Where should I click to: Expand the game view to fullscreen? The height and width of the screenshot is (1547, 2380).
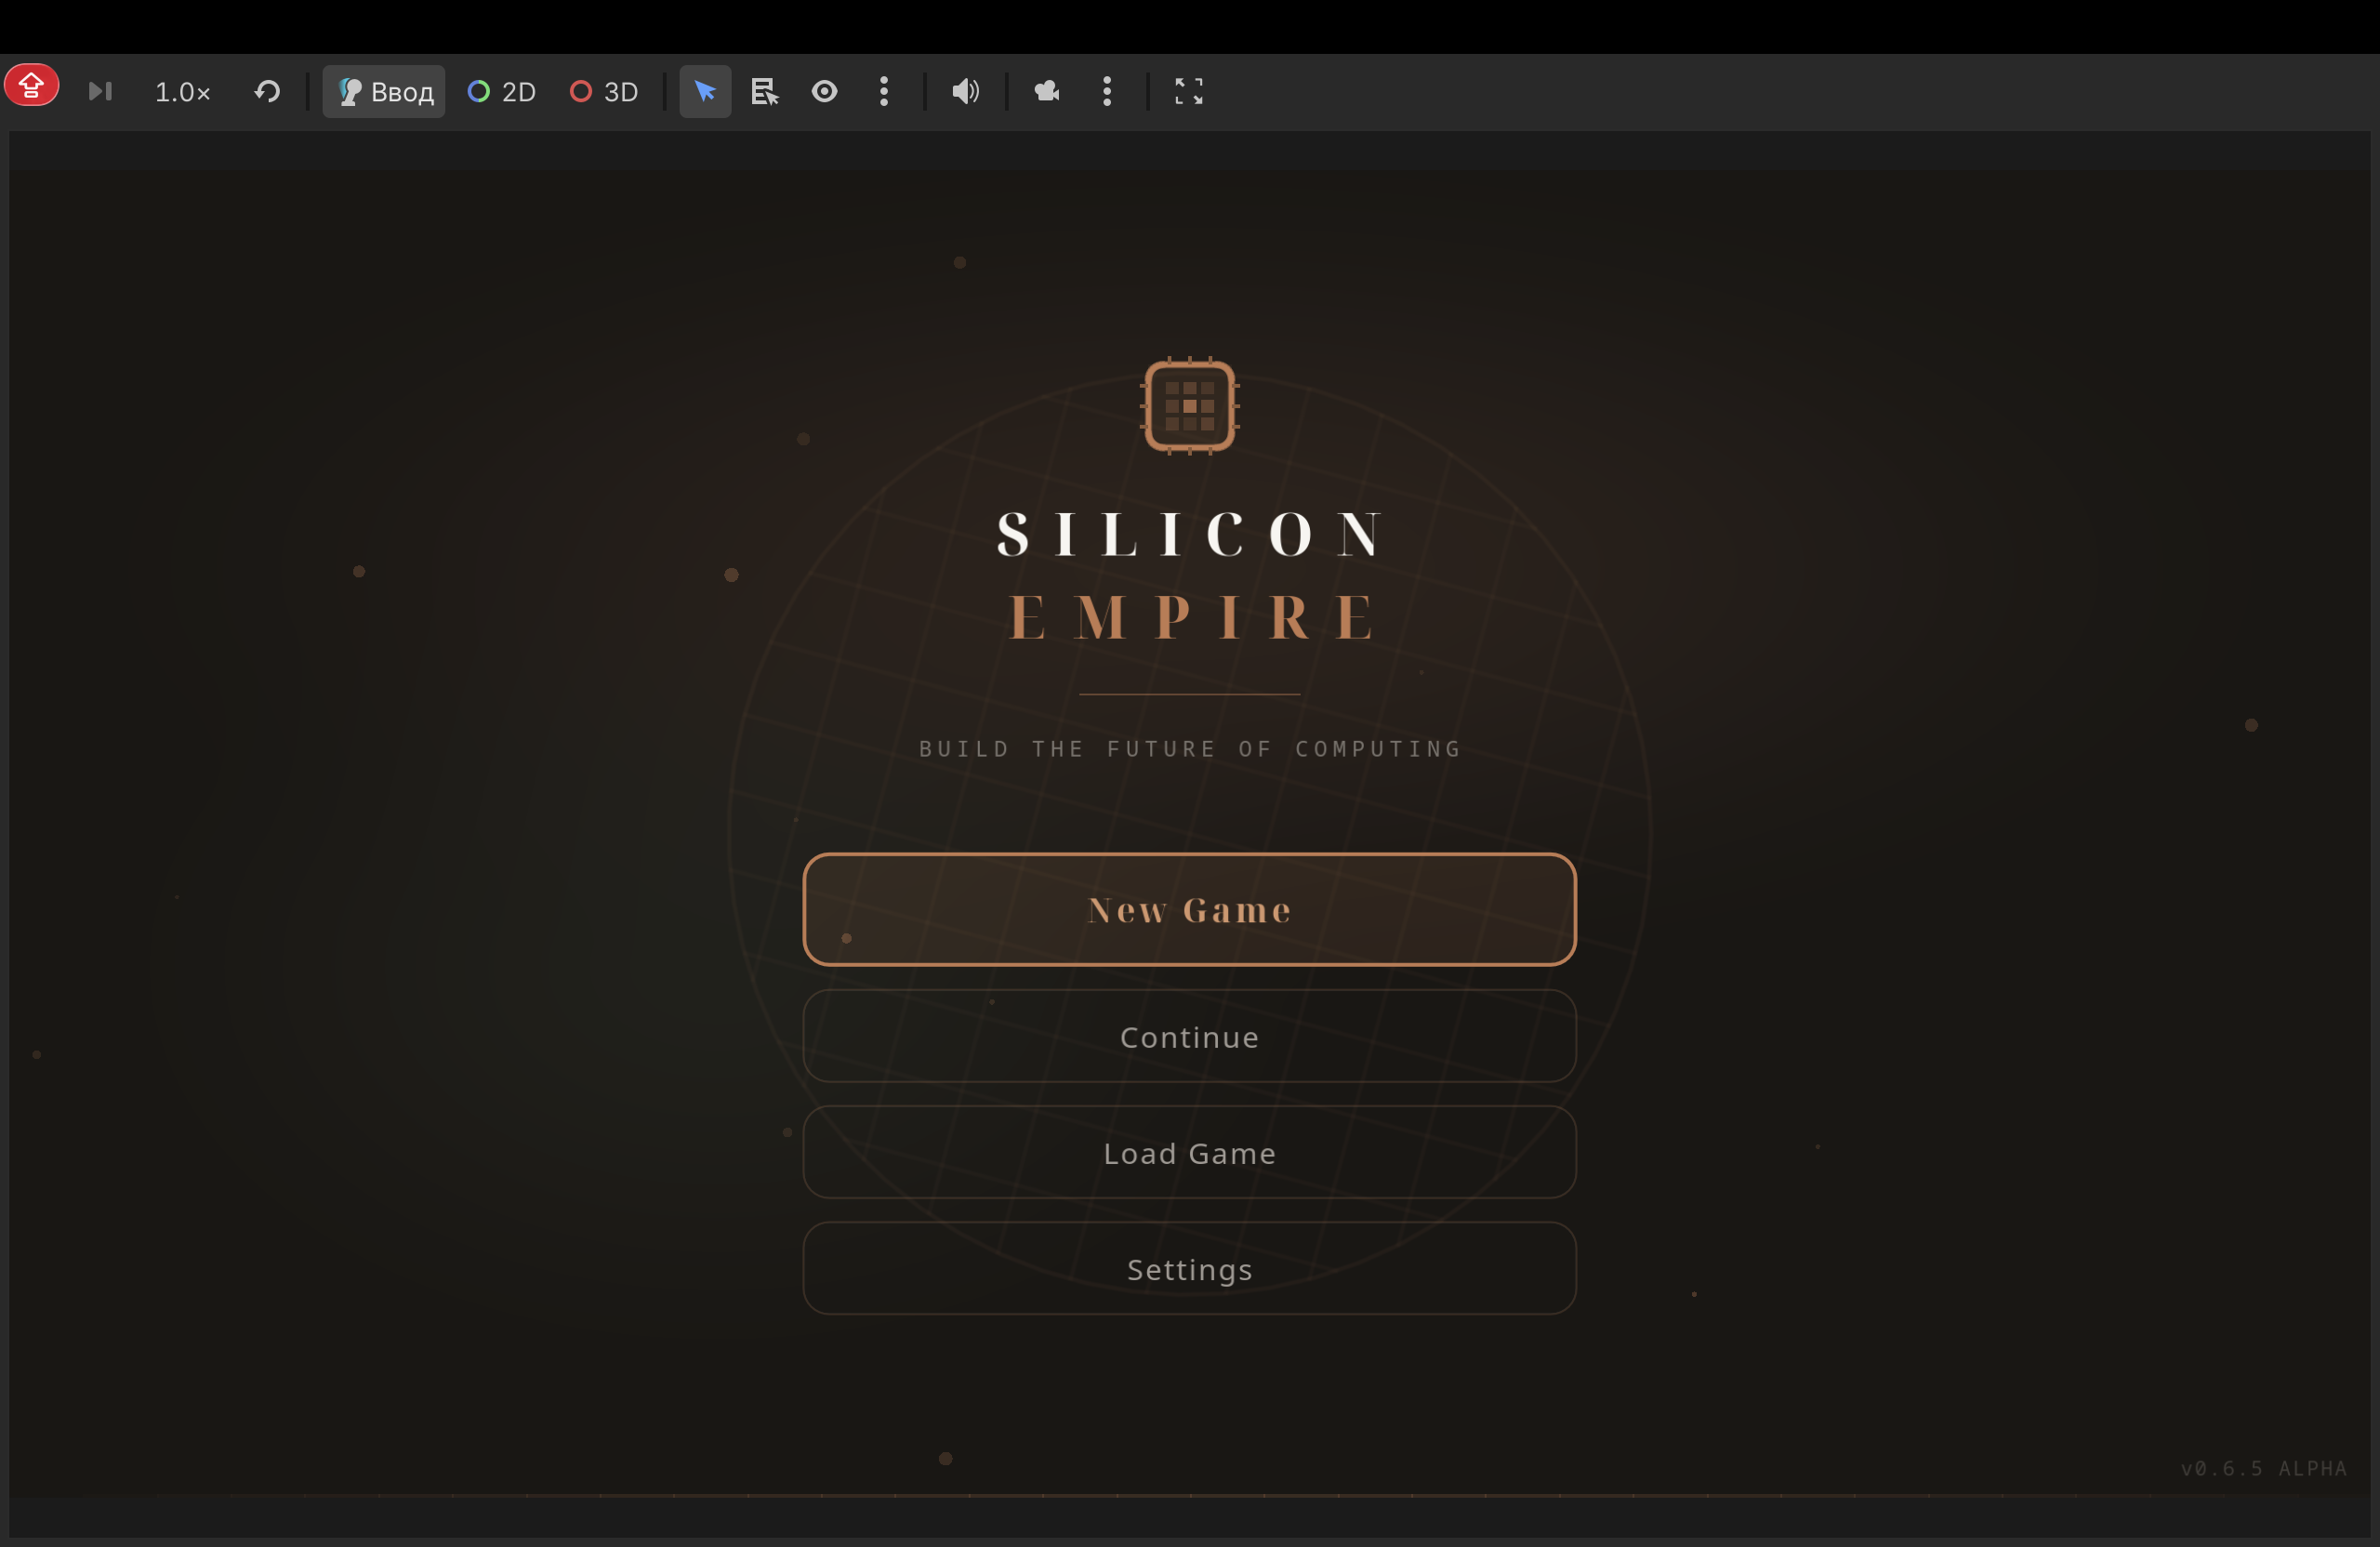pos(1188,92)
